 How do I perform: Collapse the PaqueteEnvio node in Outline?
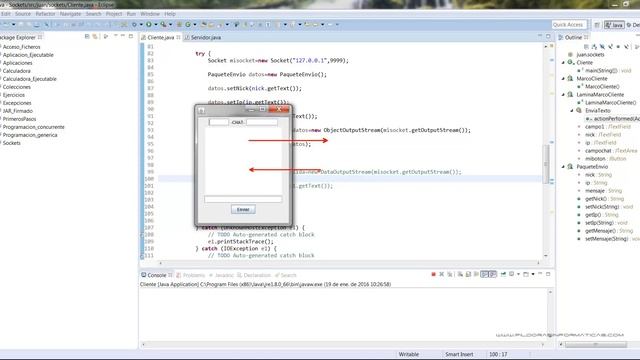pos(563,167)
